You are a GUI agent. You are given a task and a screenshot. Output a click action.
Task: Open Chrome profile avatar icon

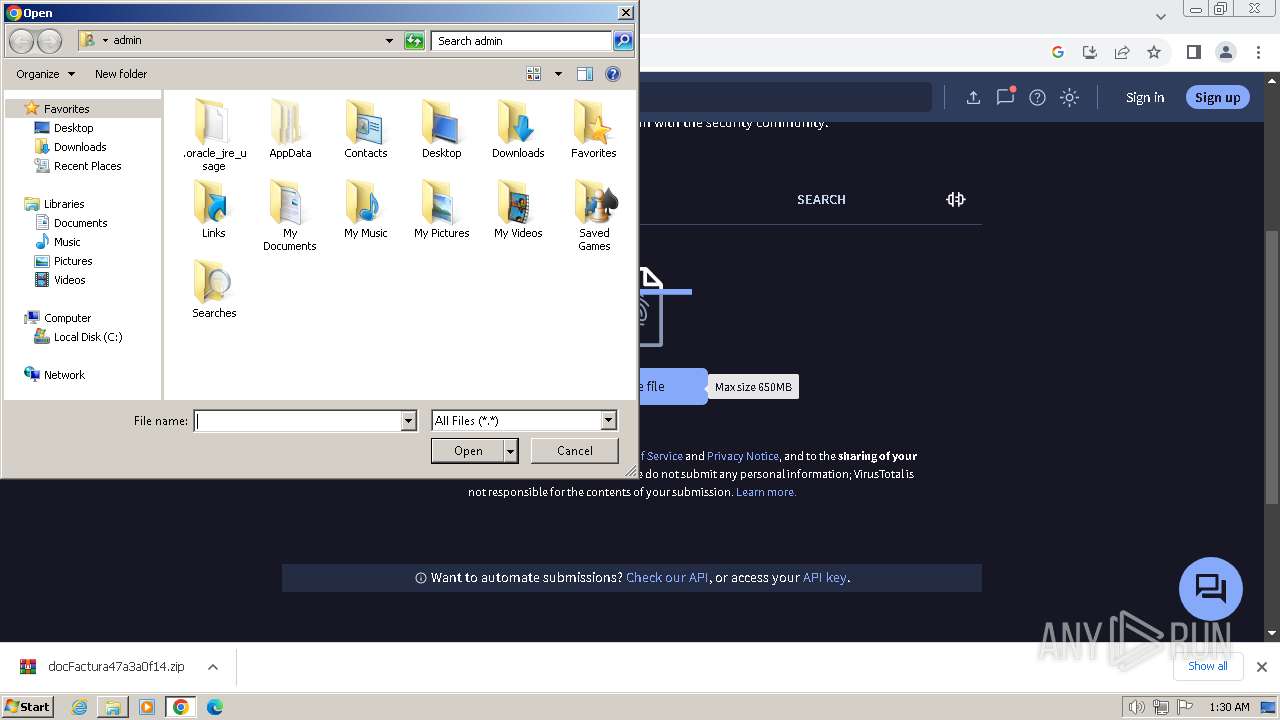tap(1225, 52)
